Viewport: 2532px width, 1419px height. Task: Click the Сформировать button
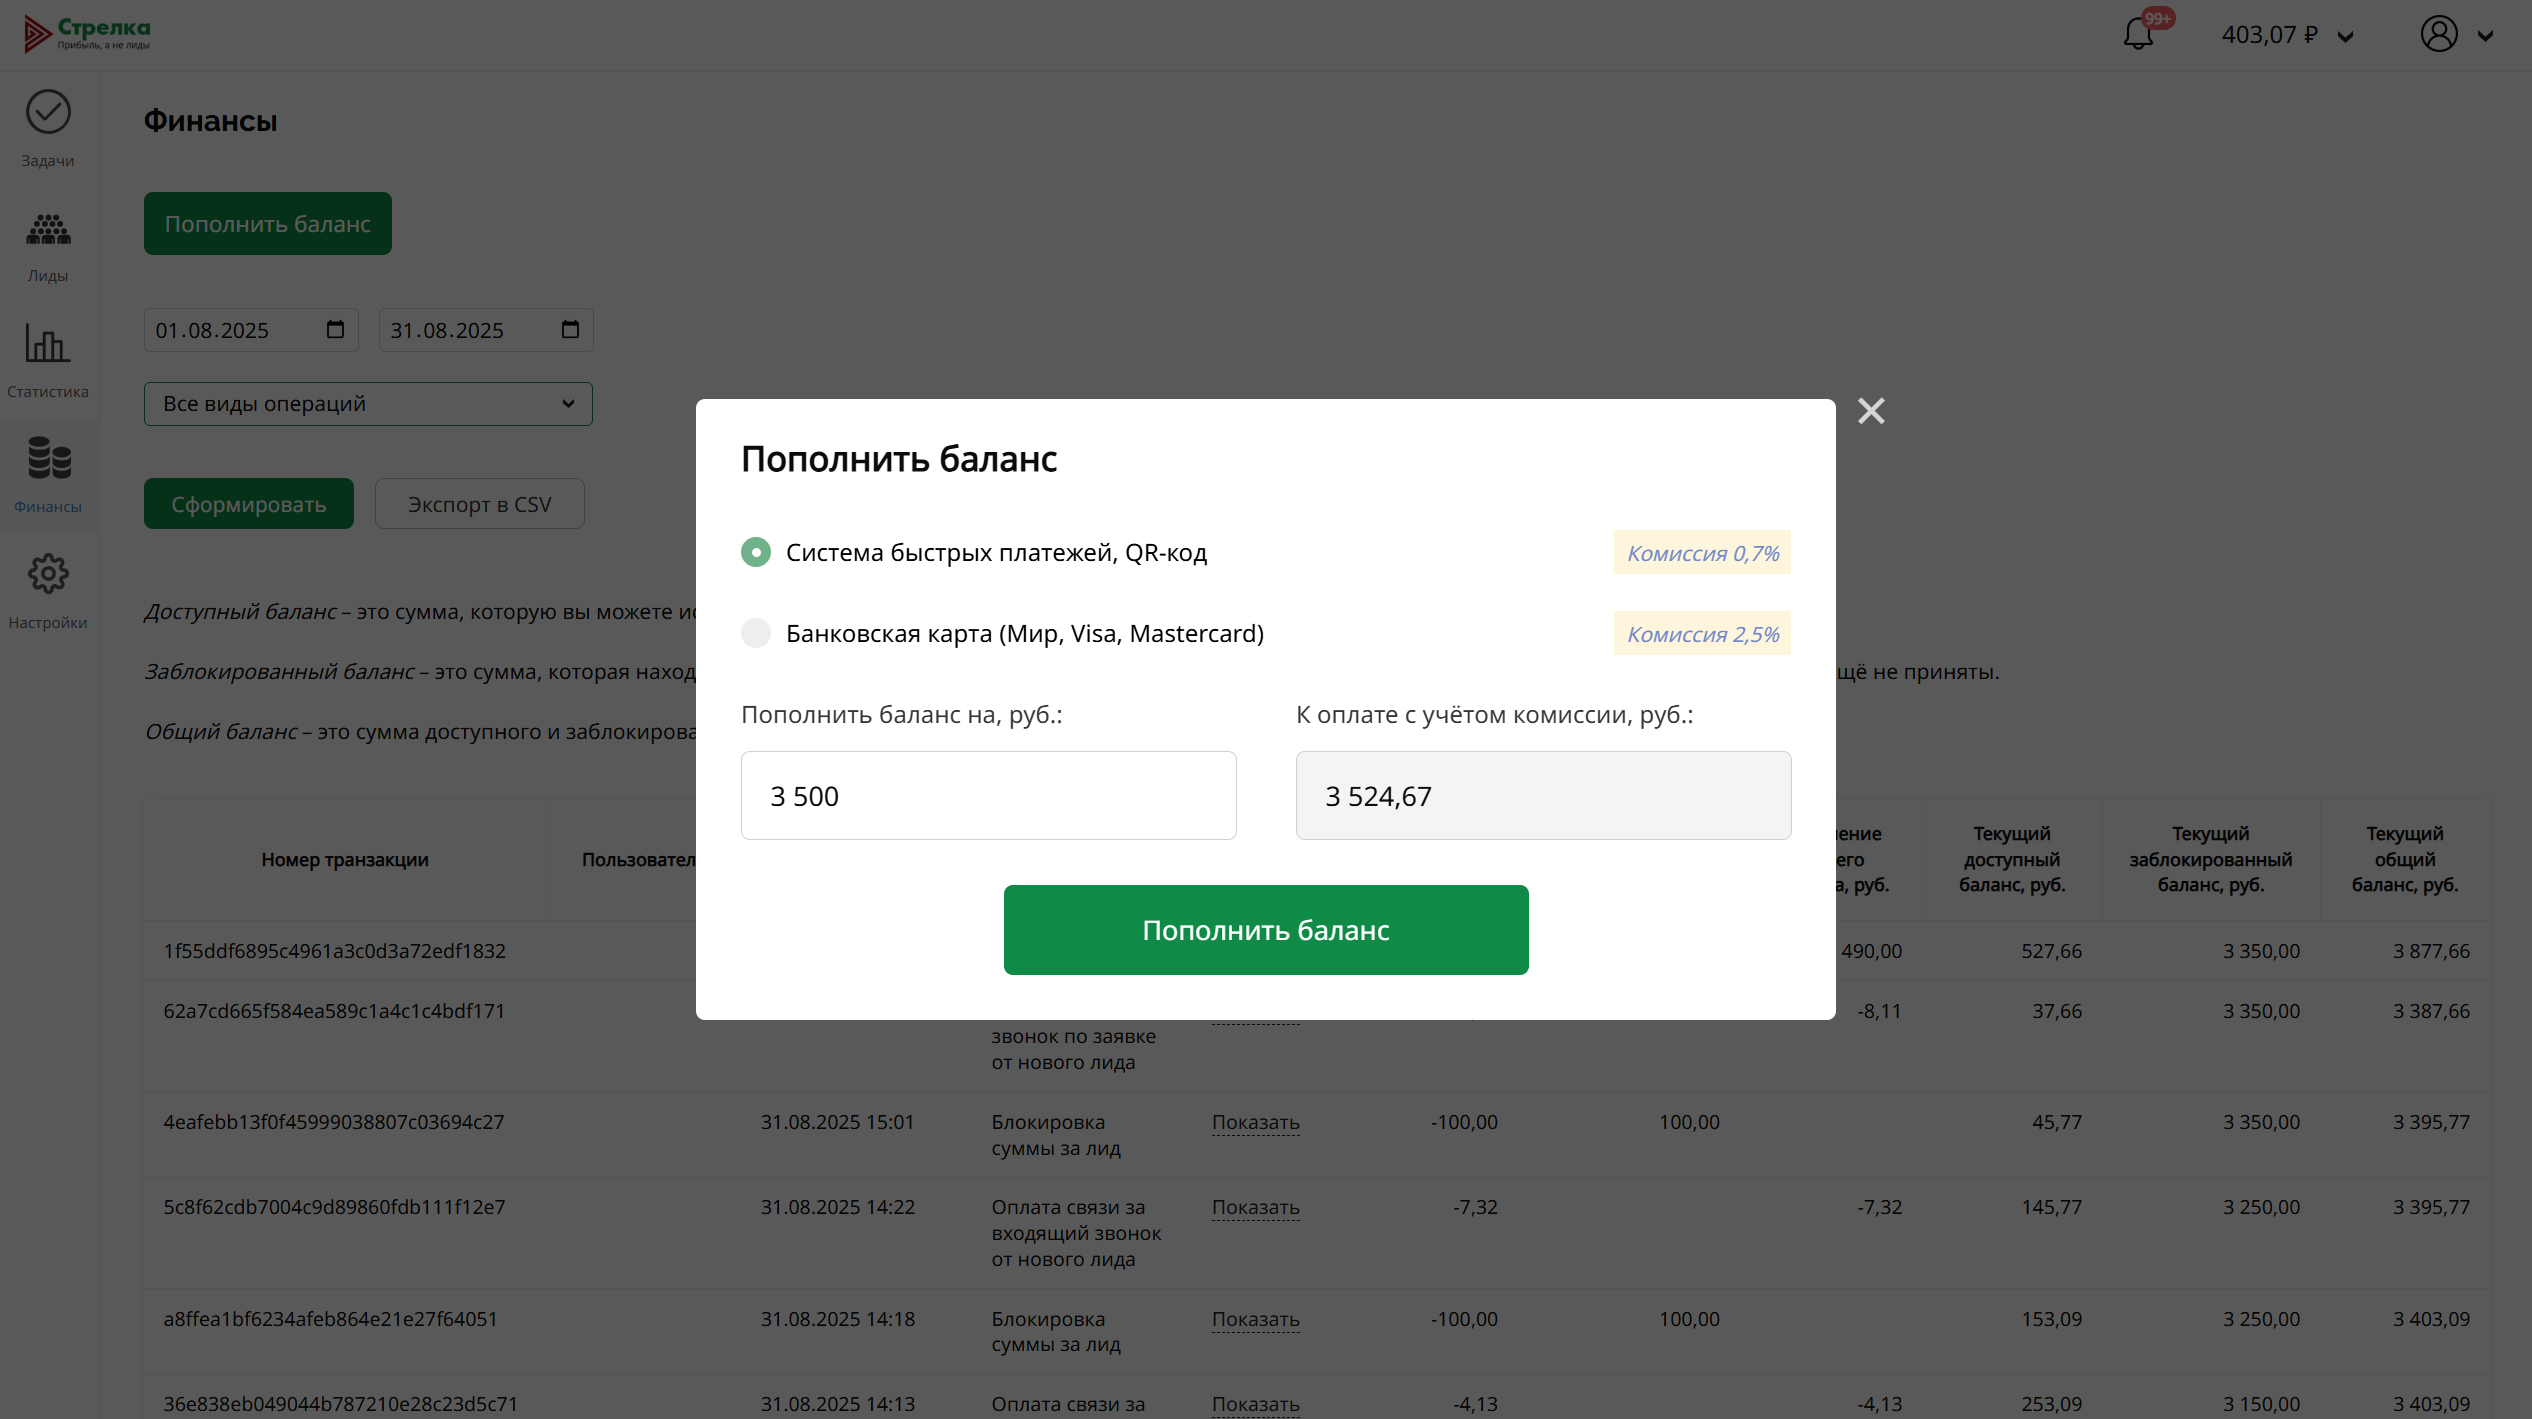pyautogui.click(x=248, y=504)
